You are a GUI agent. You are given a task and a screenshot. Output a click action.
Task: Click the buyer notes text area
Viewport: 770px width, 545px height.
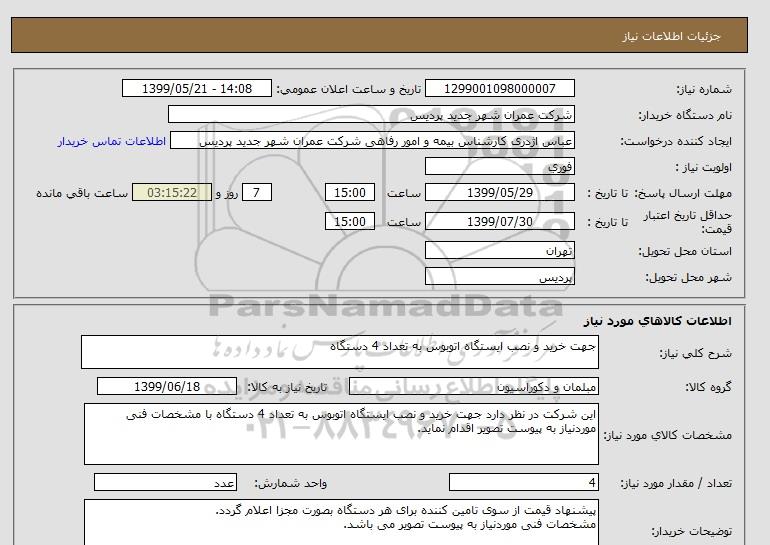coord(341,522)
